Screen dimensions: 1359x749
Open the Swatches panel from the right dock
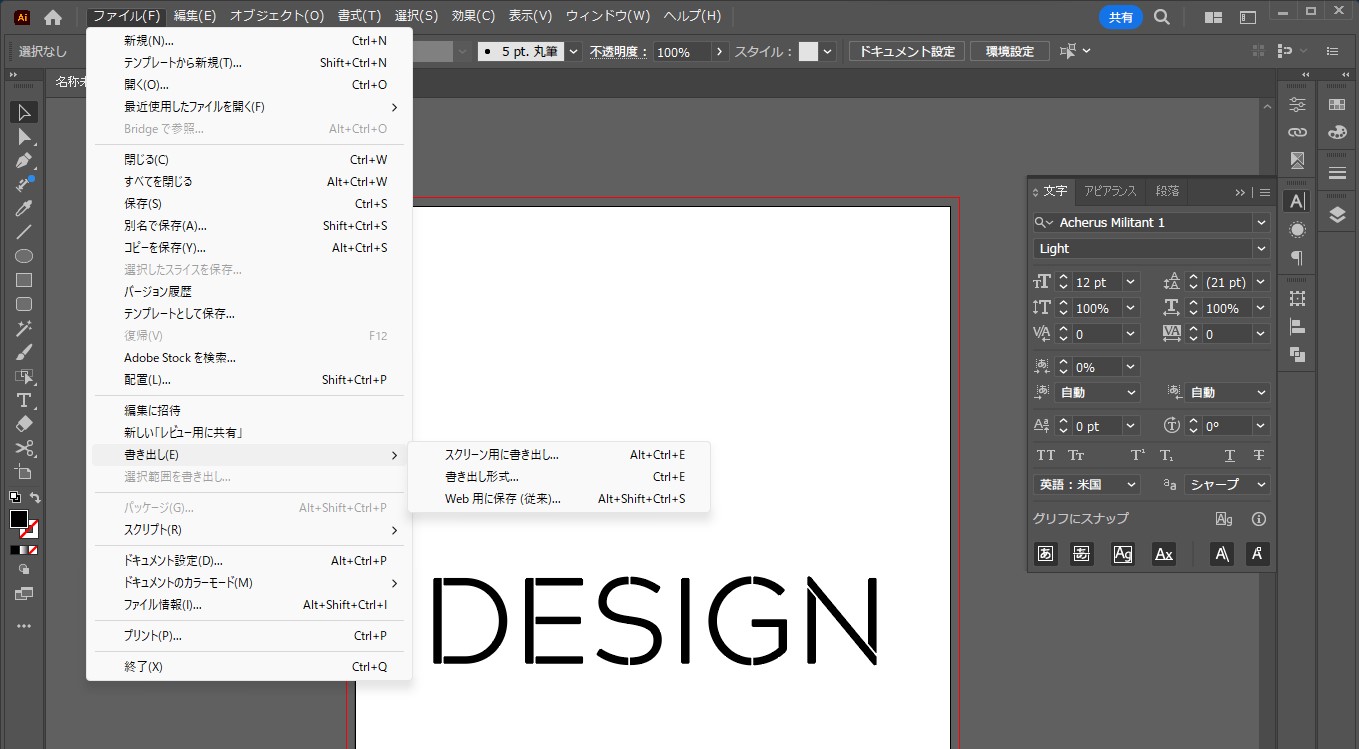1337,105
